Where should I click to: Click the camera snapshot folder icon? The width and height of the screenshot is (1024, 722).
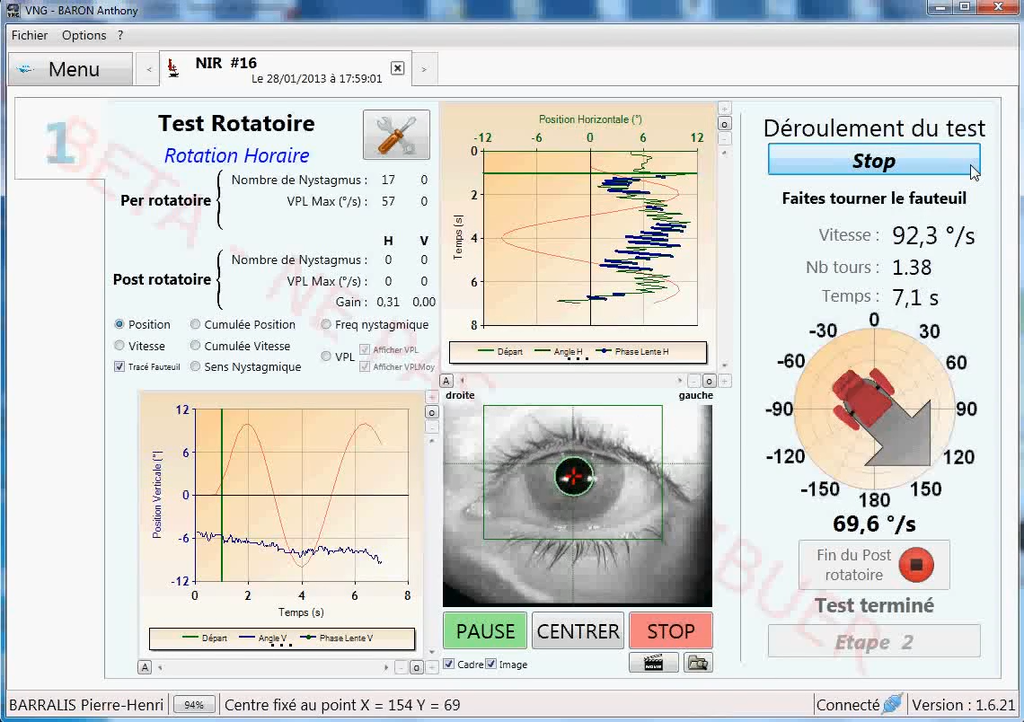point(698,662)
